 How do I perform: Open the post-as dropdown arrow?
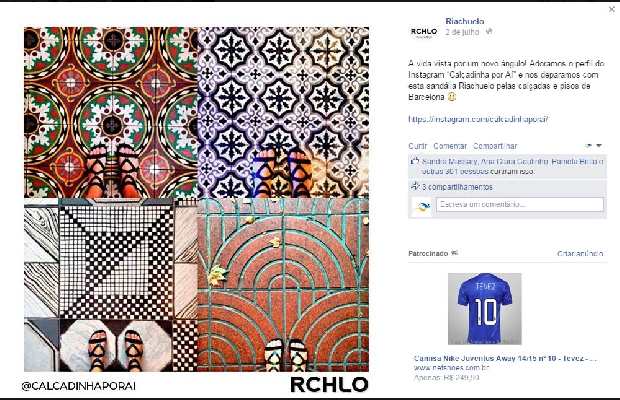[599, 146]
